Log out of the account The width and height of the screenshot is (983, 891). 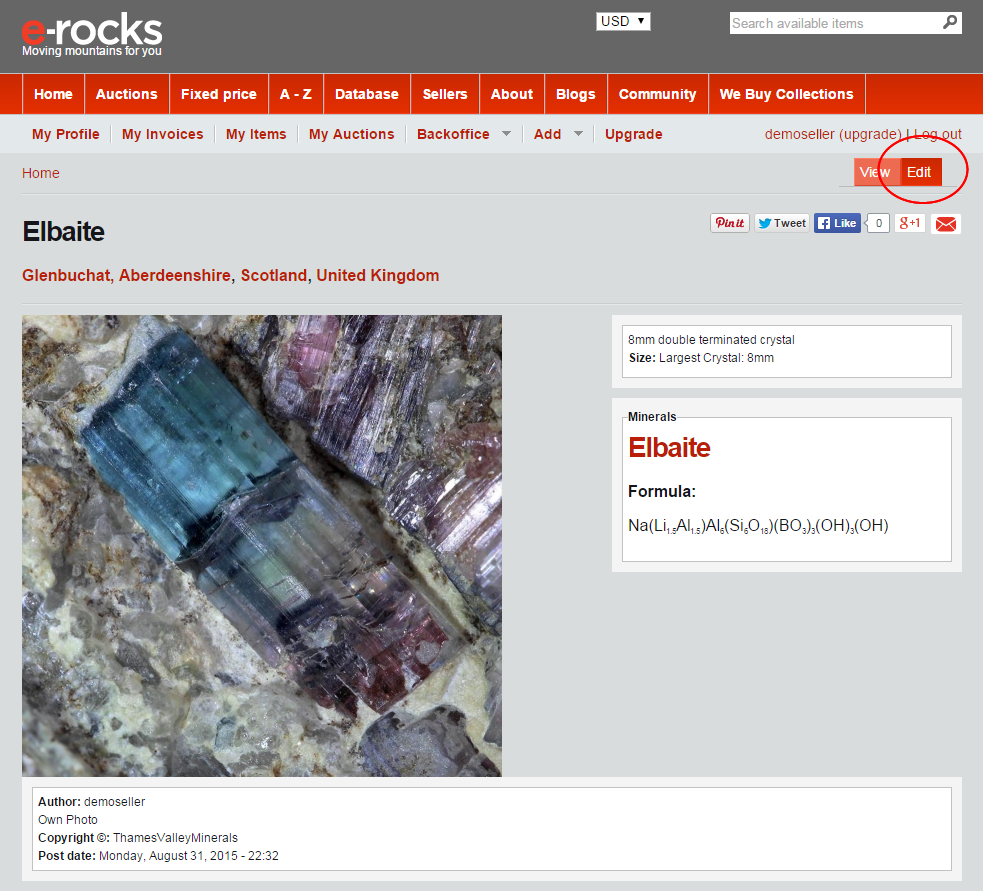click(937, 134)
